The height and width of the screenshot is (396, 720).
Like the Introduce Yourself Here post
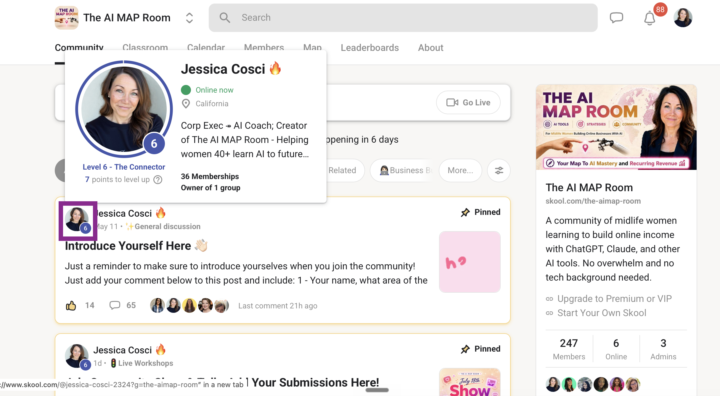(x=71, y=305)
